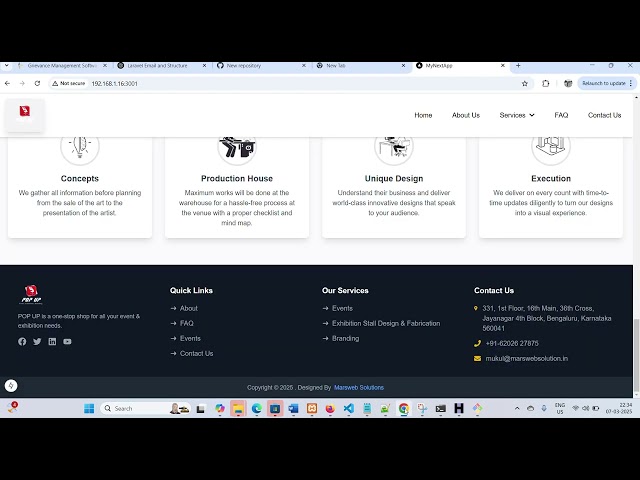Click the Production House illustration
This screenshot has height=480, width=640.
(x=237, y=147)
